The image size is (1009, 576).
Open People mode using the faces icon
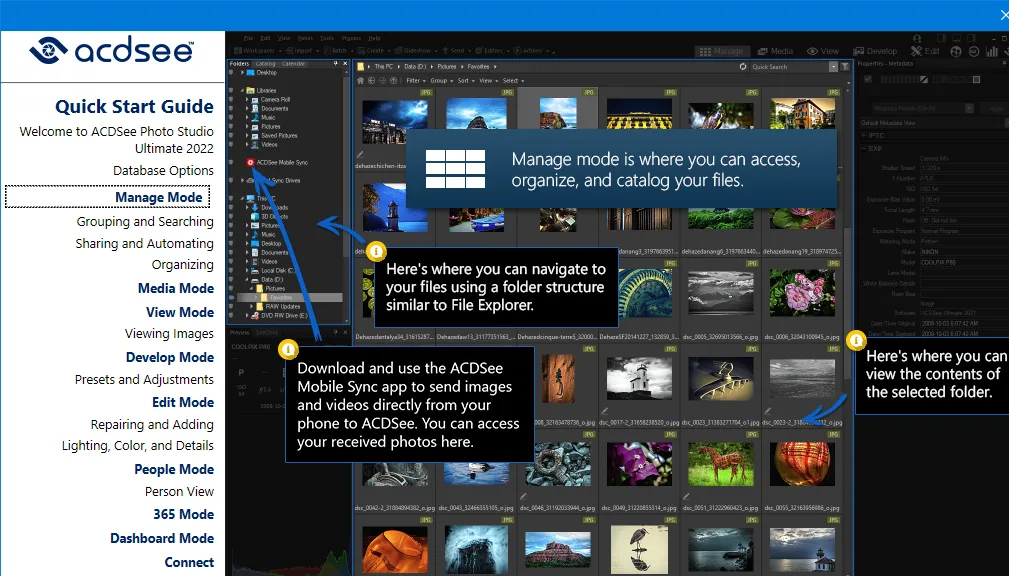956,51
